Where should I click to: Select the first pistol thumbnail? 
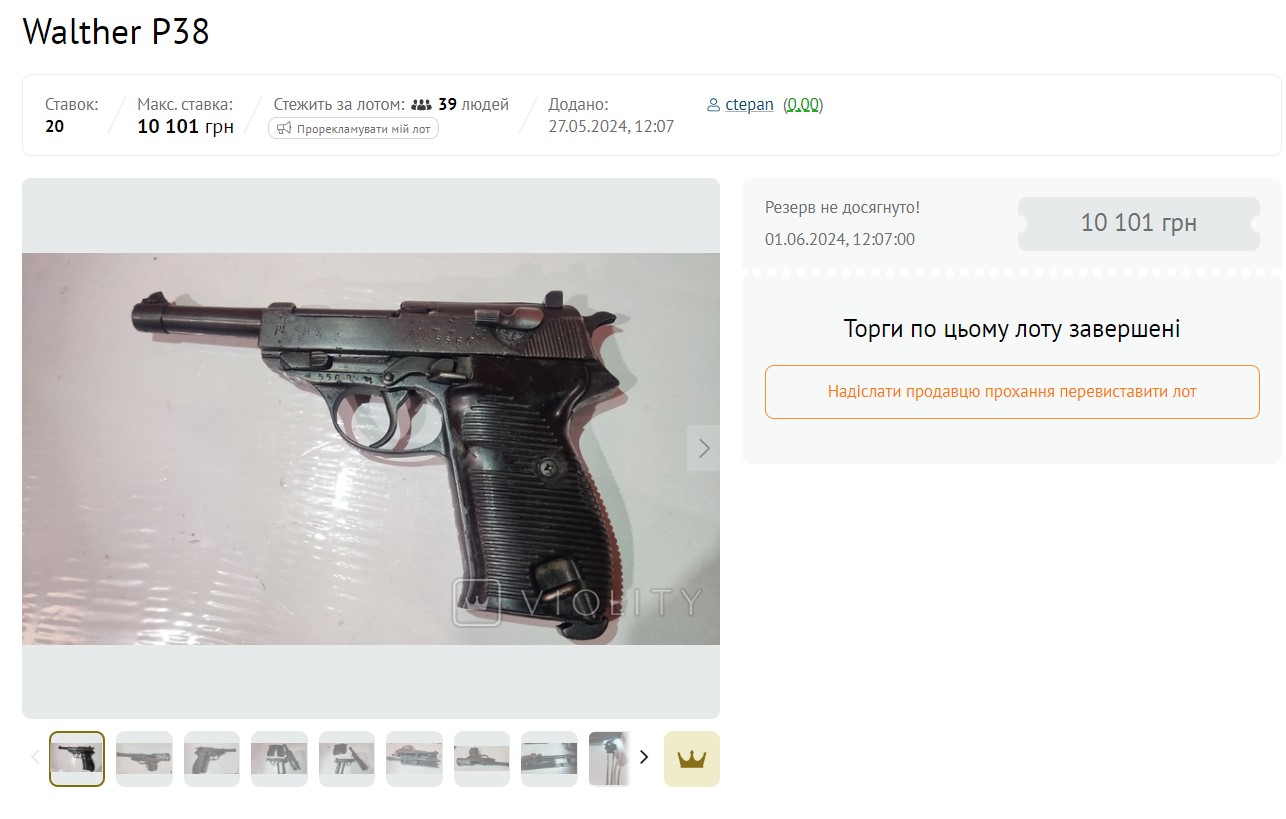77,759
